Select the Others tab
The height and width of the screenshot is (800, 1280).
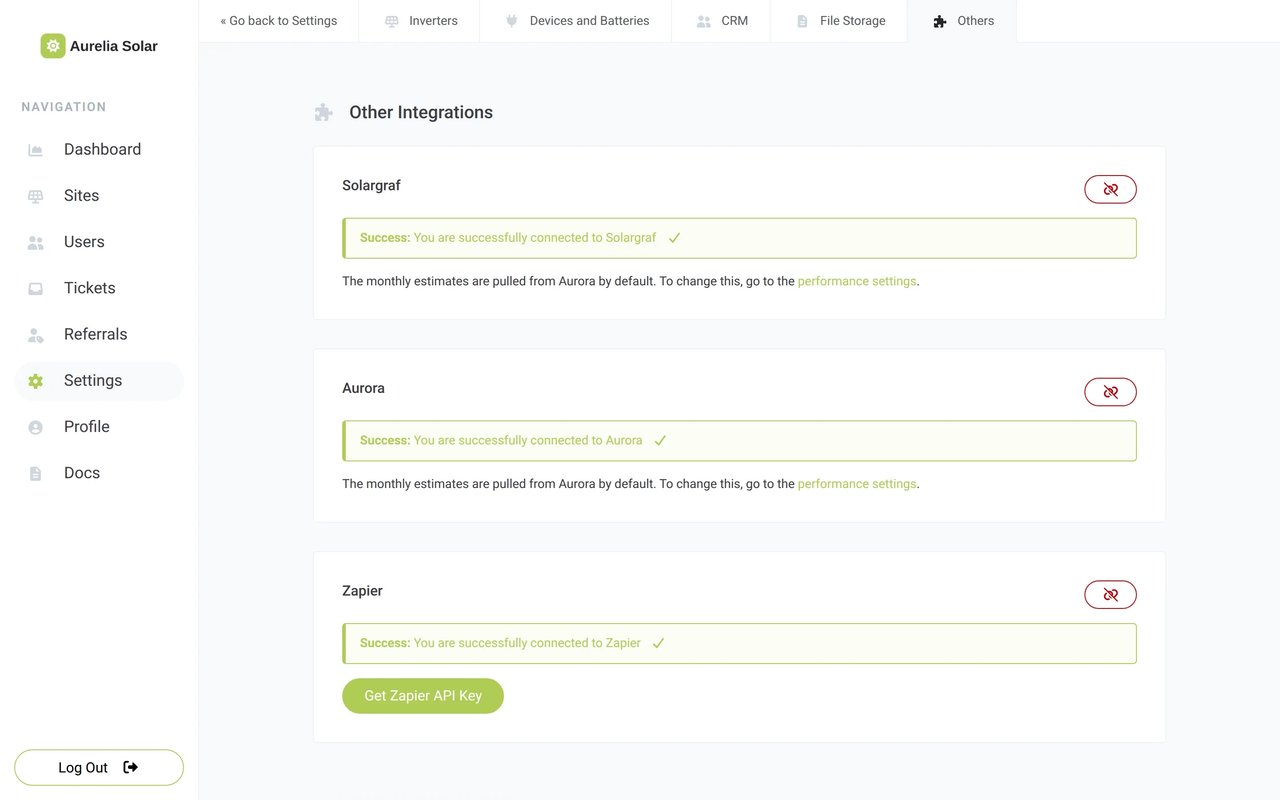[x=962, y=21]
